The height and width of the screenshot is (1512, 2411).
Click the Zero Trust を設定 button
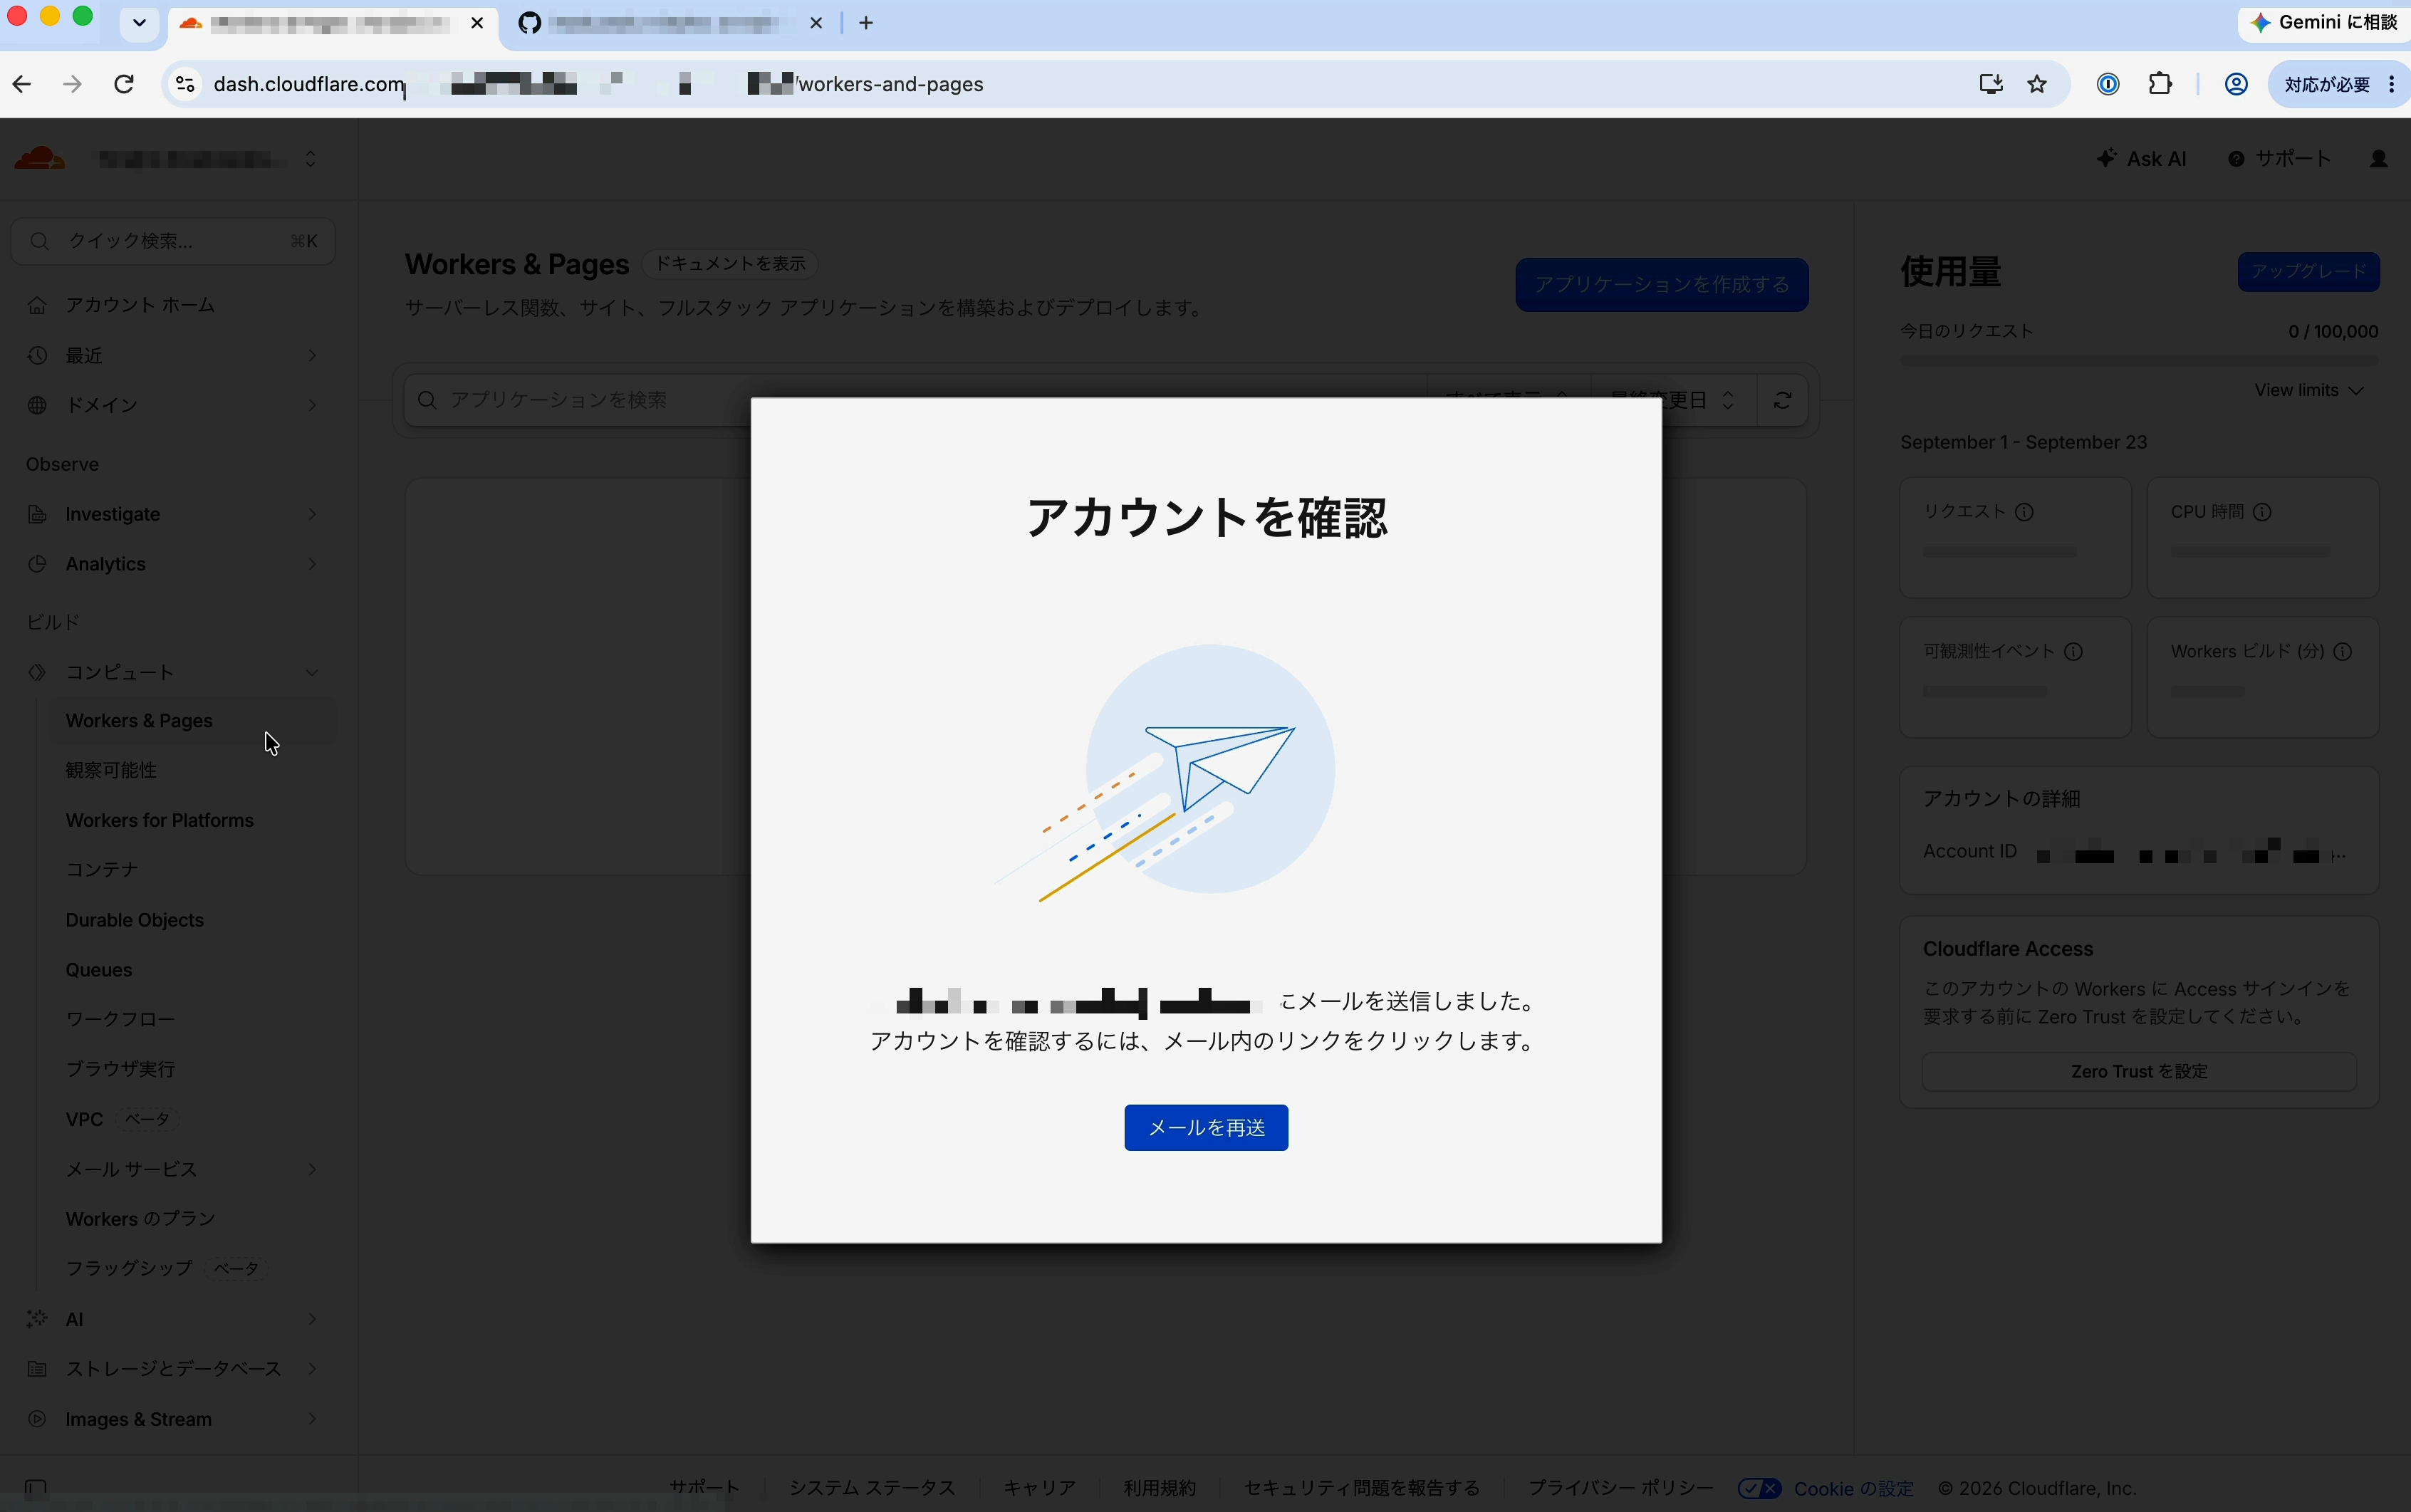click(2139, 1071)
